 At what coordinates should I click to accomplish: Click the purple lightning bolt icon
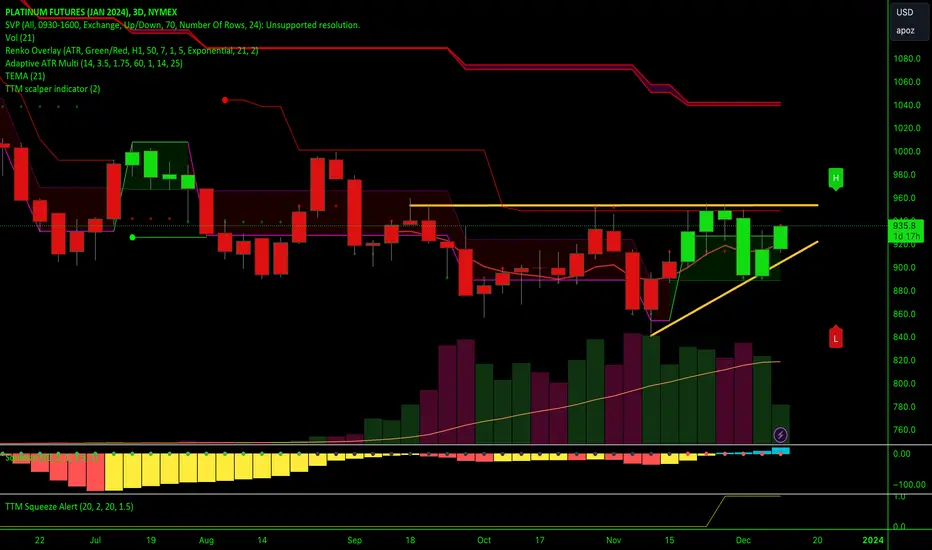pos(780,435)
